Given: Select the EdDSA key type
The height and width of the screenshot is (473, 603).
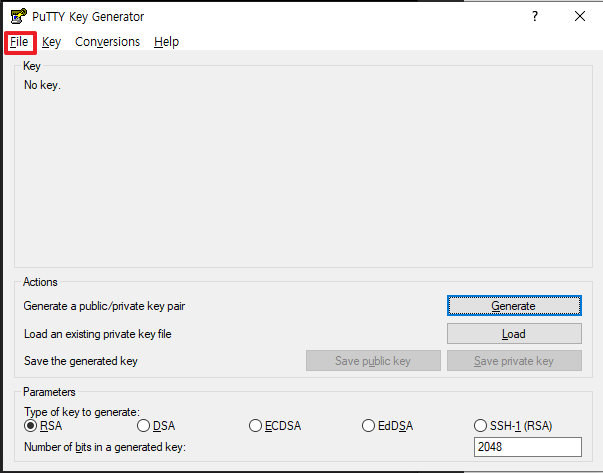Looking at the screenshot, I should click(388, 426).
